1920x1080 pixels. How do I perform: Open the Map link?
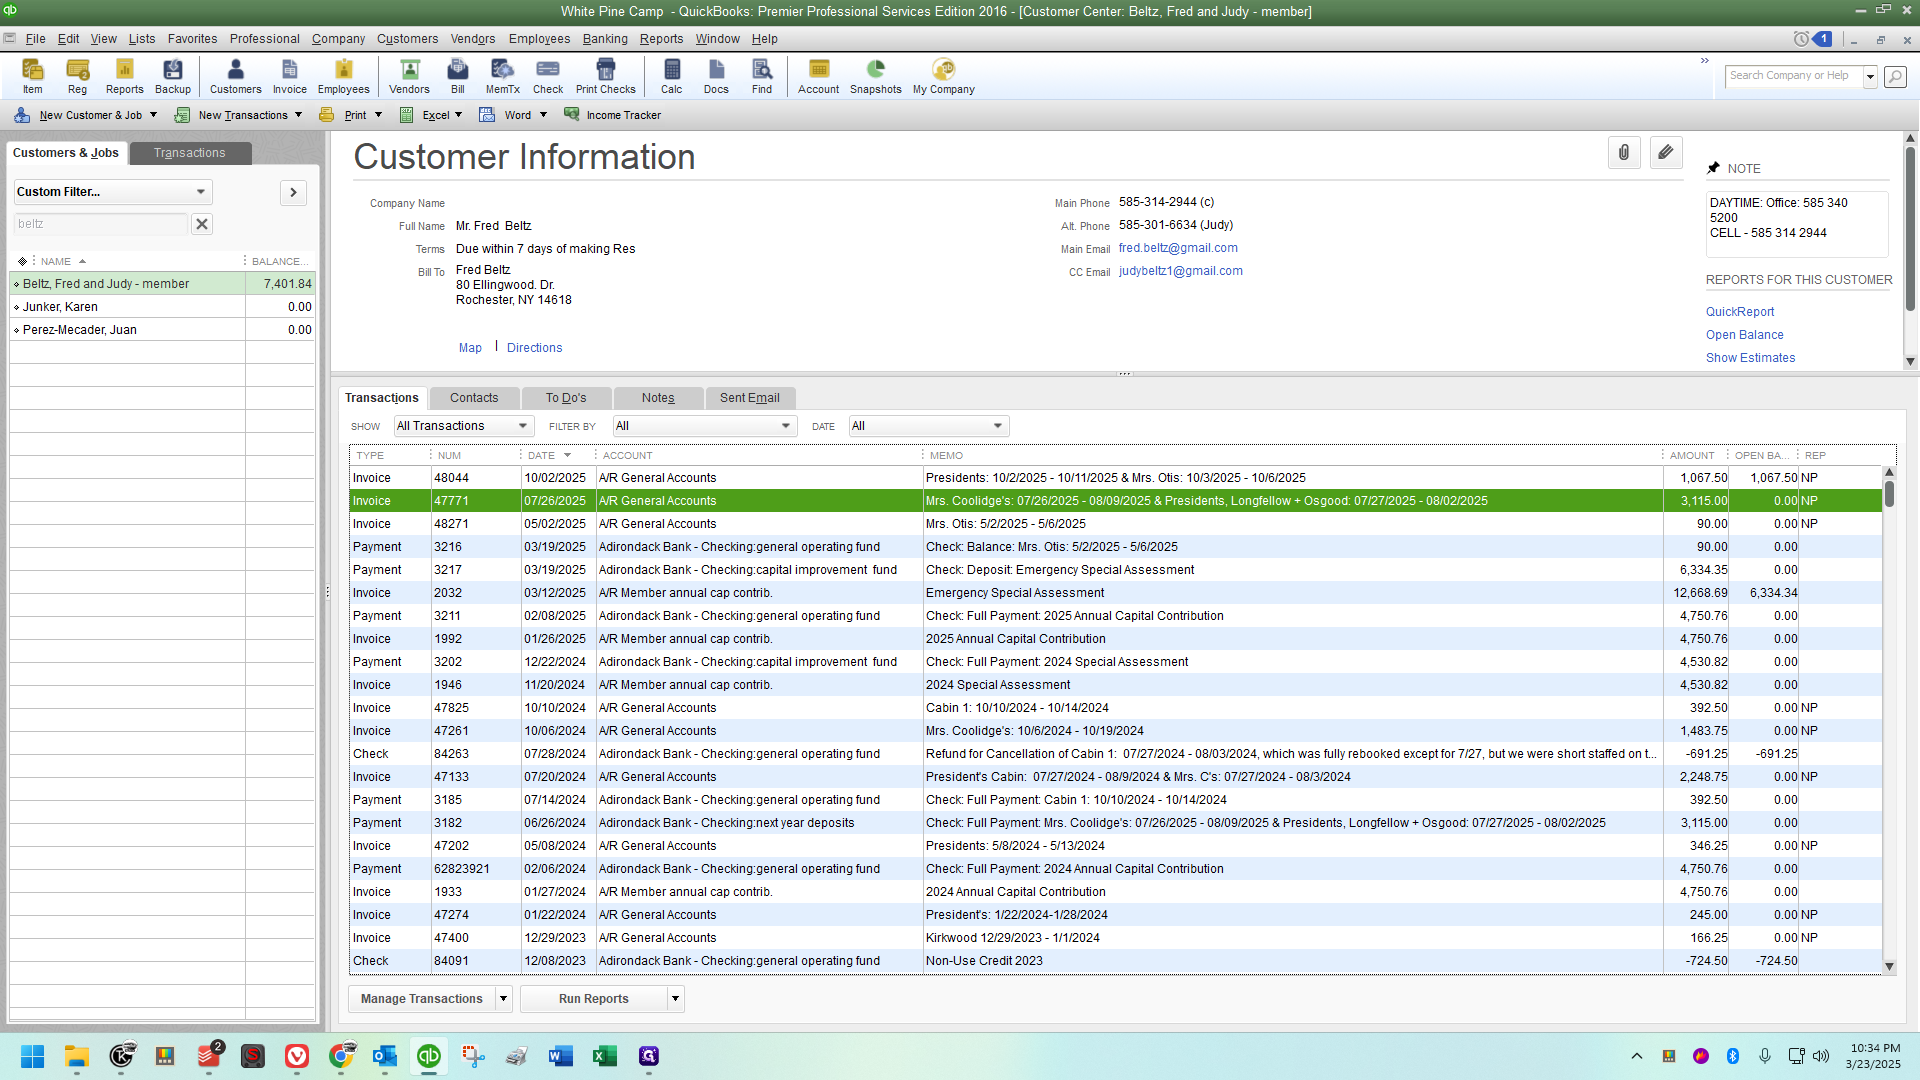tap(470, 348)
